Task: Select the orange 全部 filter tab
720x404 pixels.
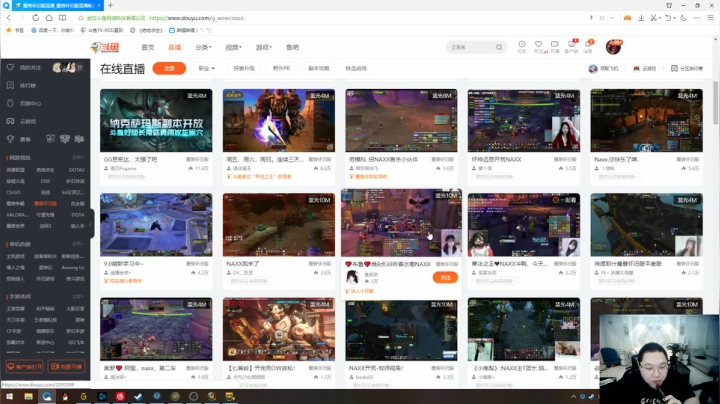Action: (x=169, y=68)
